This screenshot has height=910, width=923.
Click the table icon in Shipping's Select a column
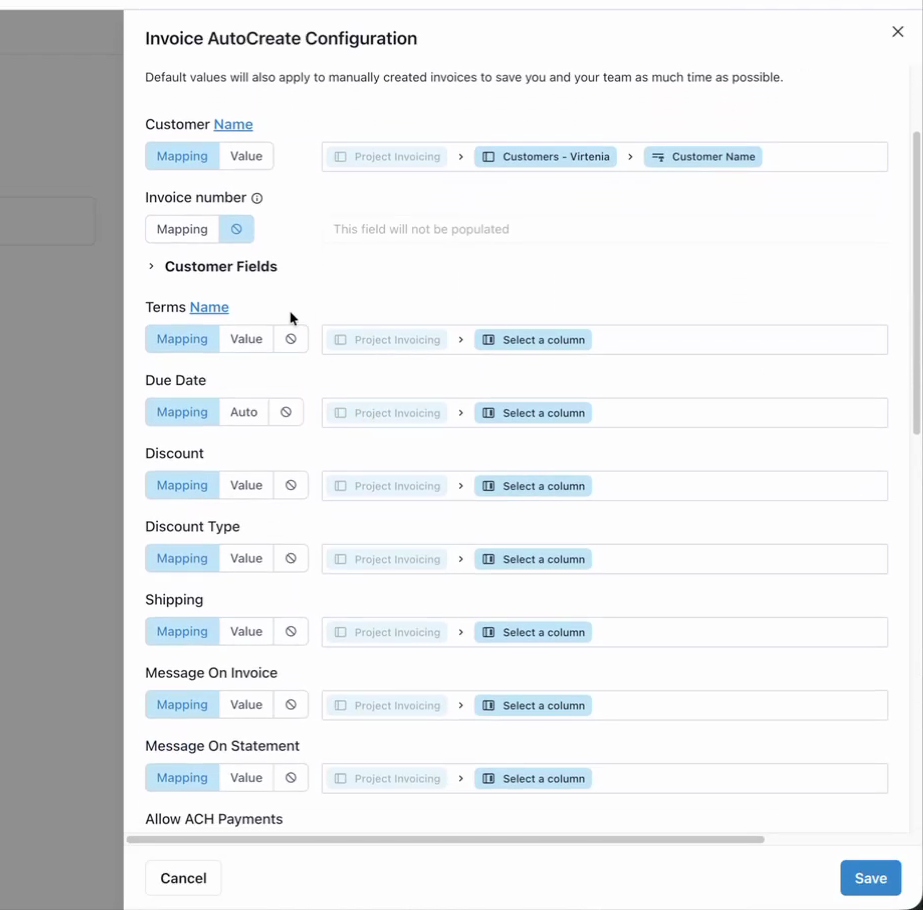pyautogui.click(x=489, y=632)
